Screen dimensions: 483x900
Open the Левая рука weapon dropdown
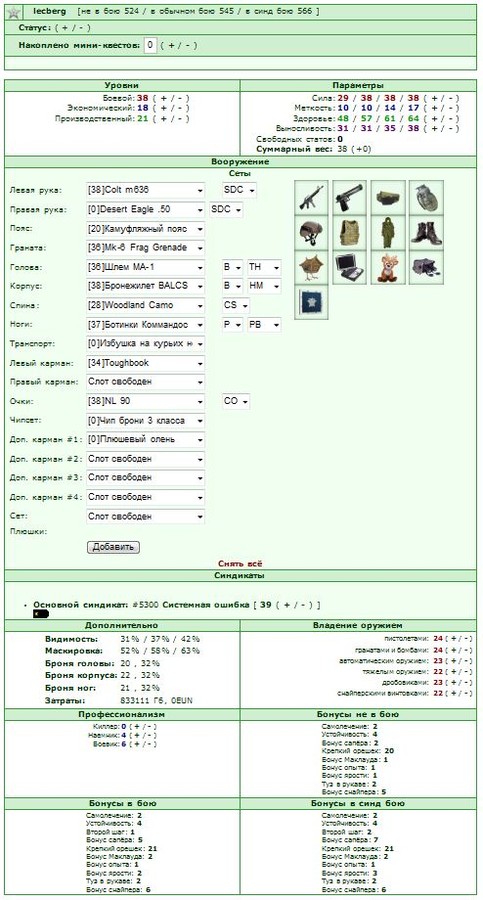(x=145, y=190)
